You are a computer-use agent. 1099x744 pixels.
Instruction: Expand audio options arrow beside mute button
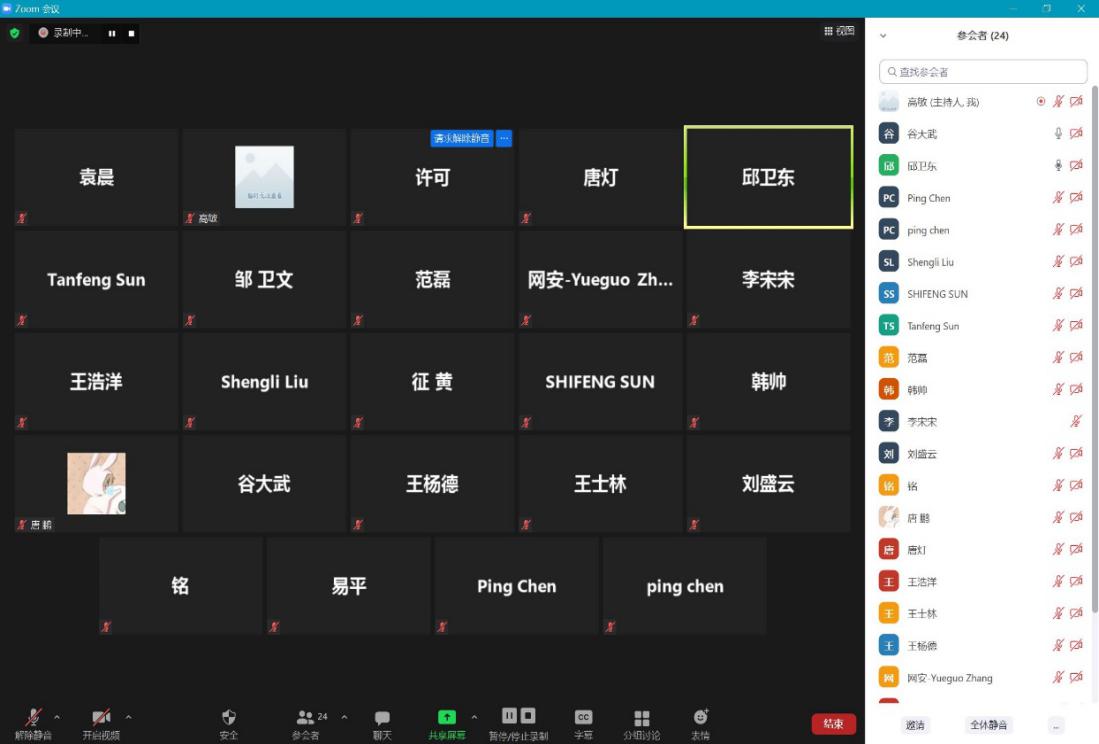click(57, 717)
